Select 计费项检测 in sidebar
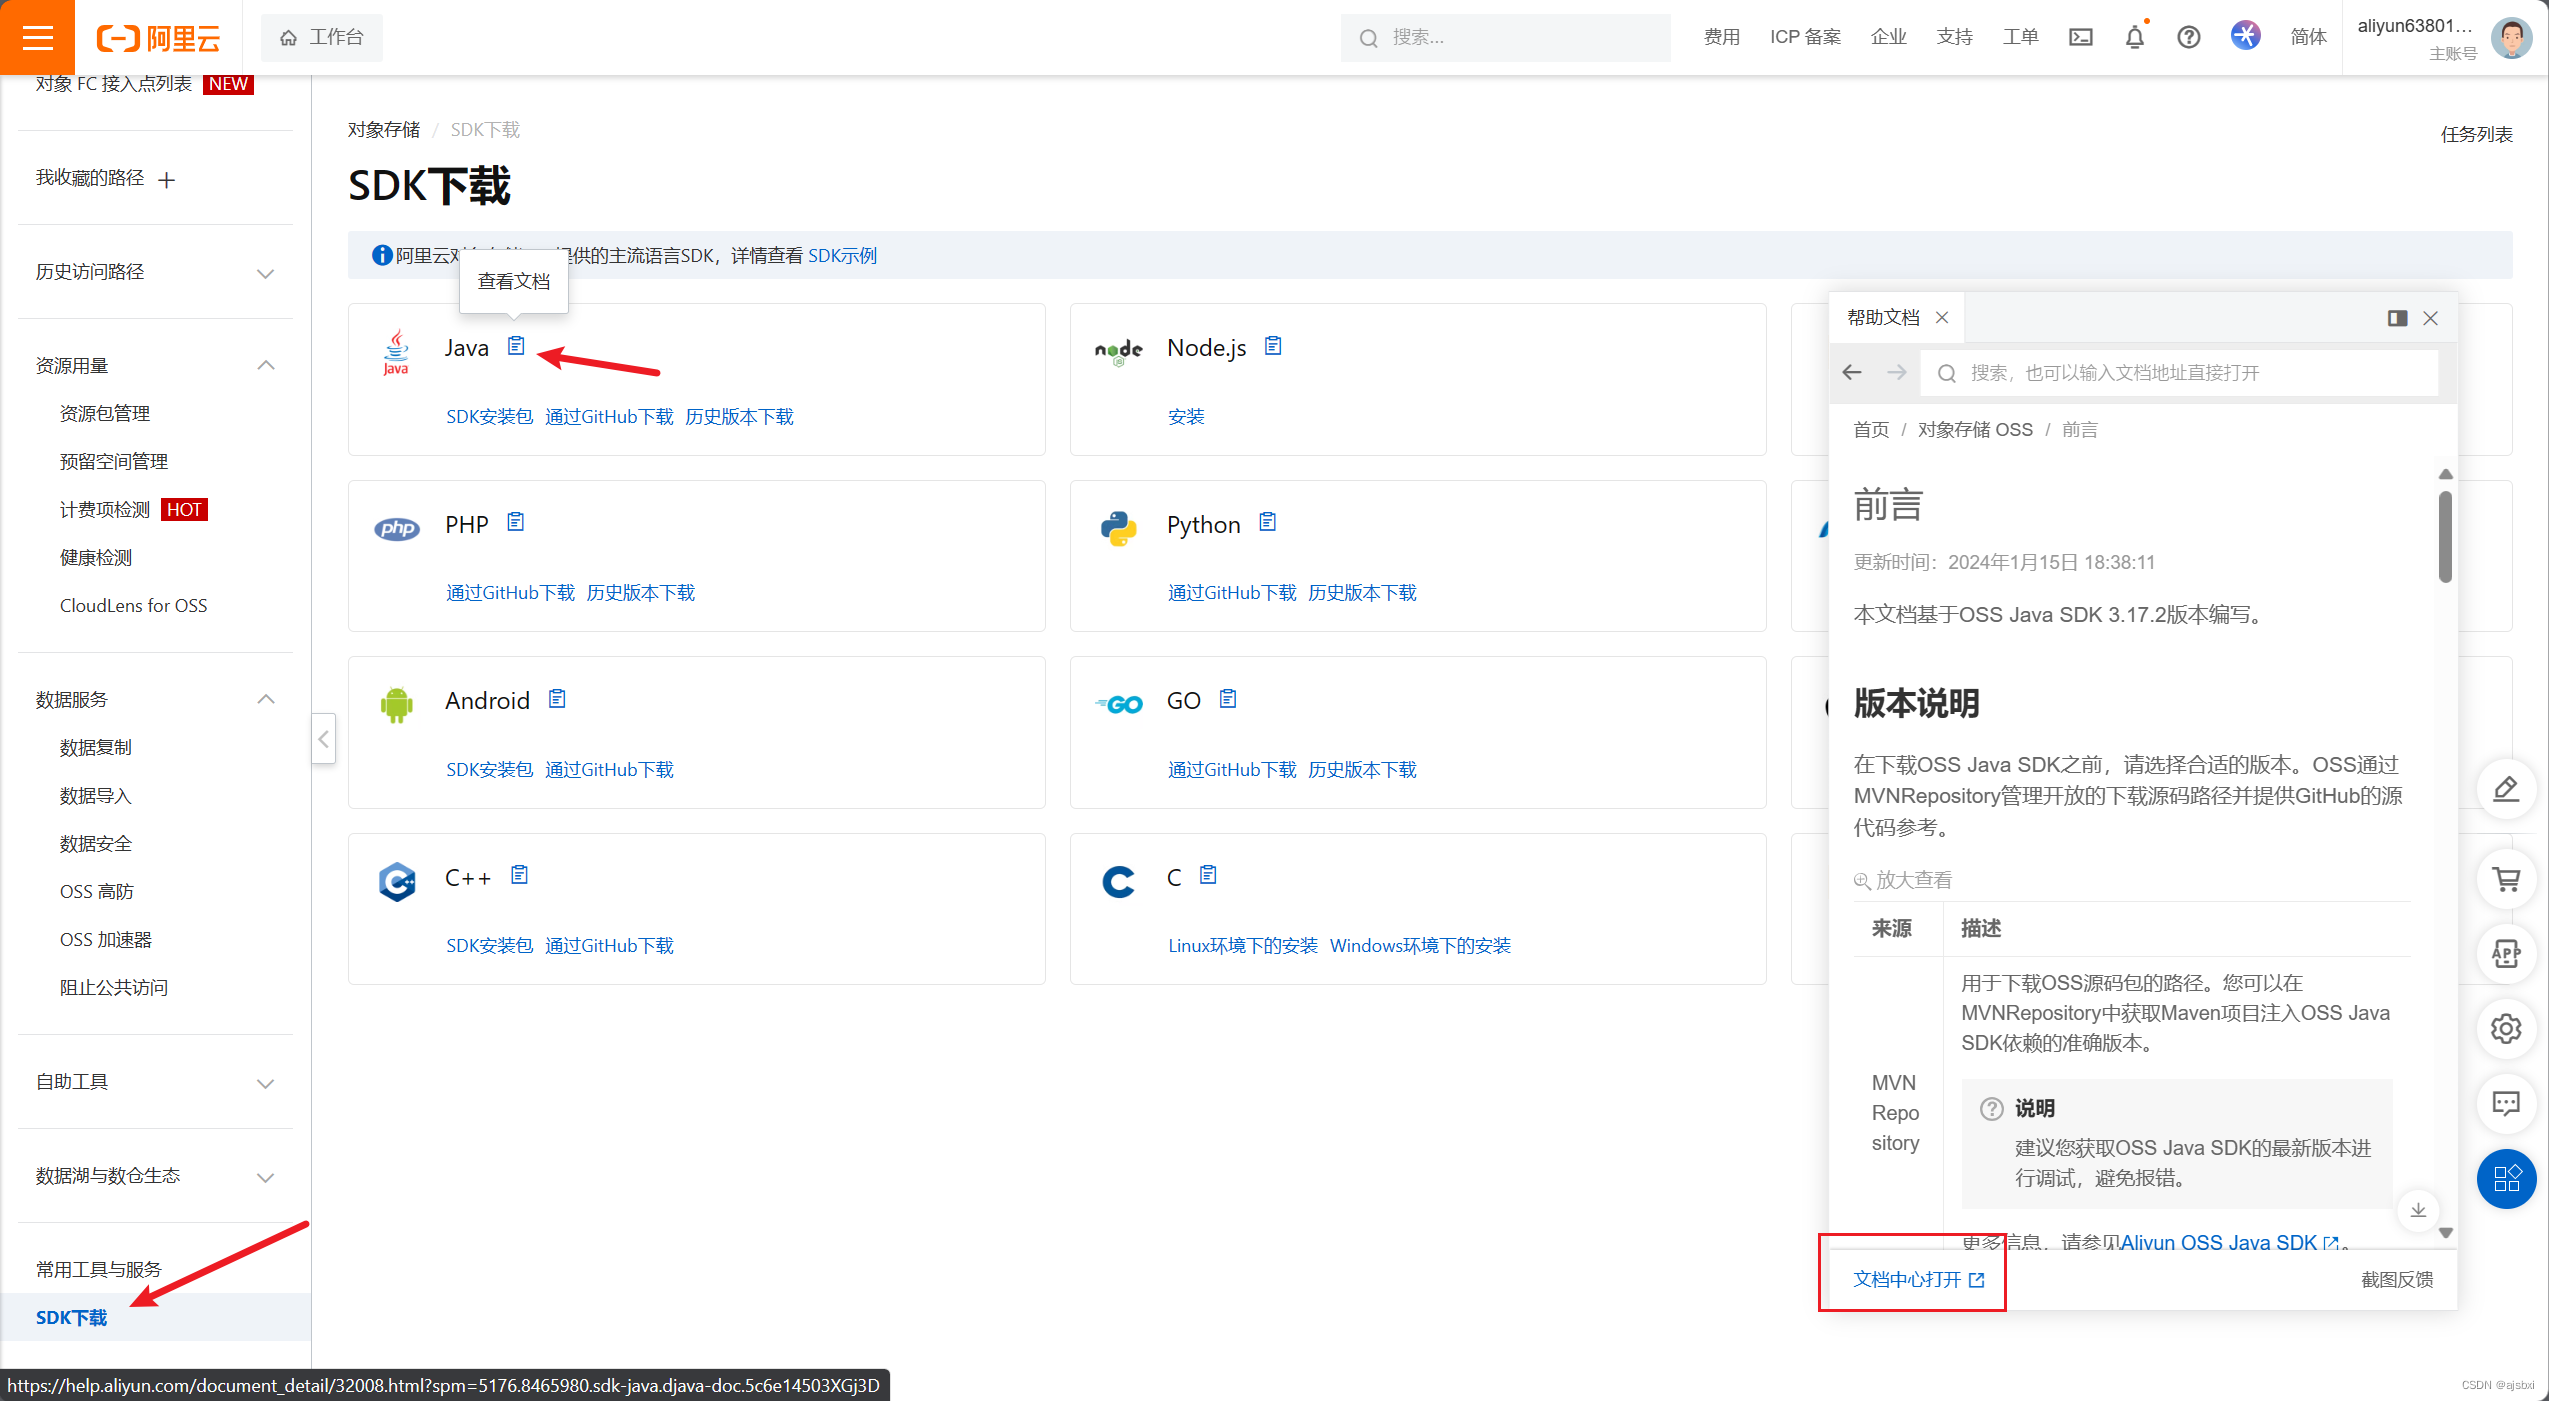2549x1401 pixels. point(105,510)
